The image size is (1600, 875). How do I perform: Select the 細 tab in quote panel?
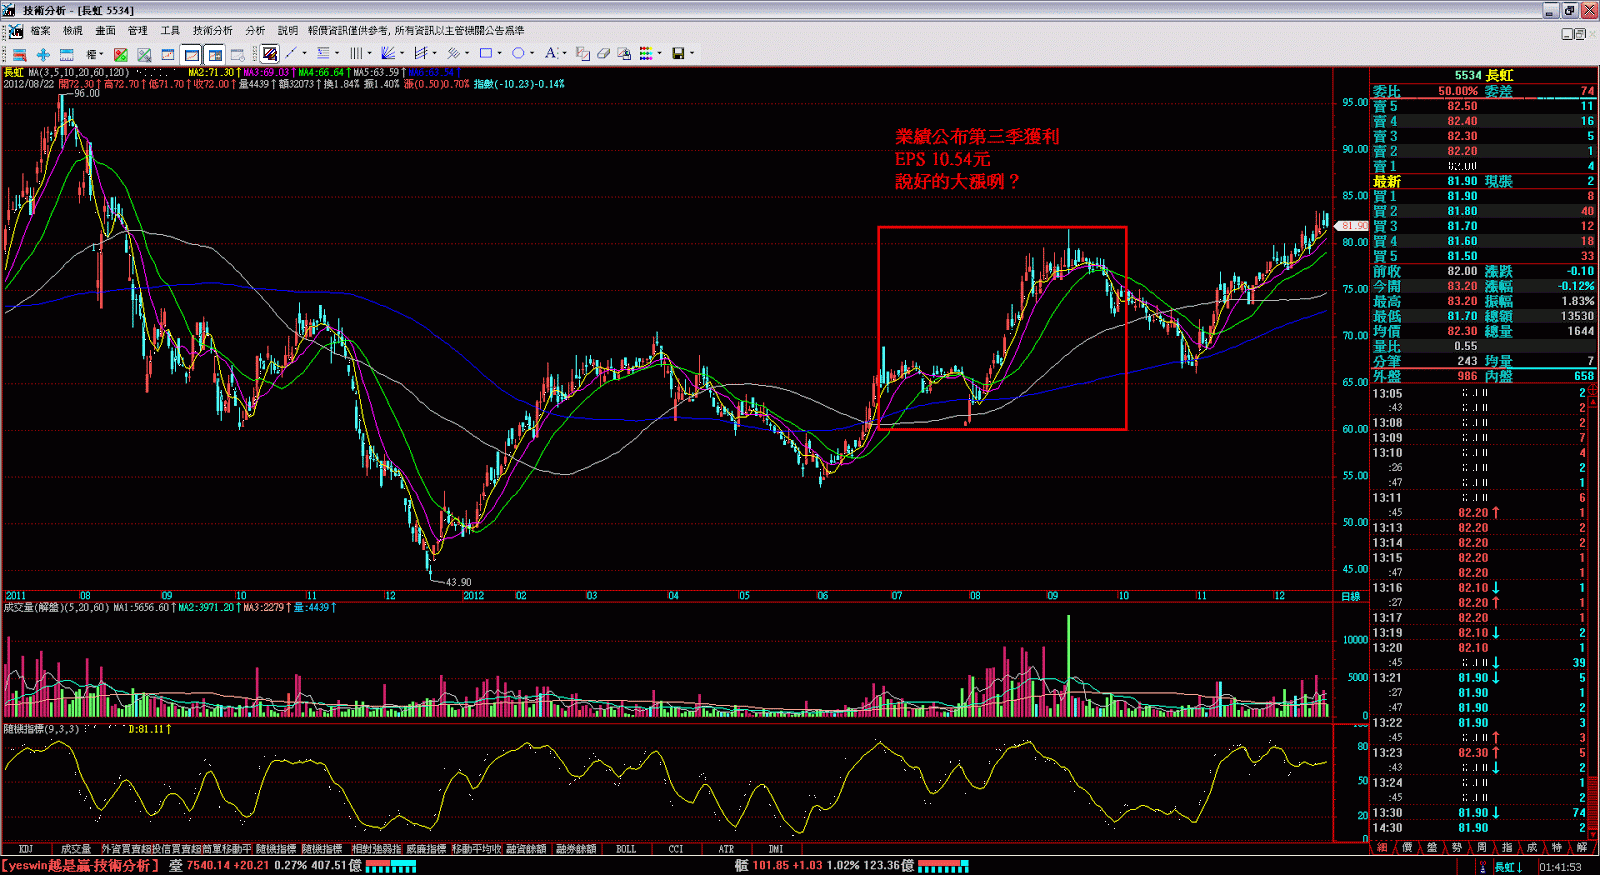1382,848
